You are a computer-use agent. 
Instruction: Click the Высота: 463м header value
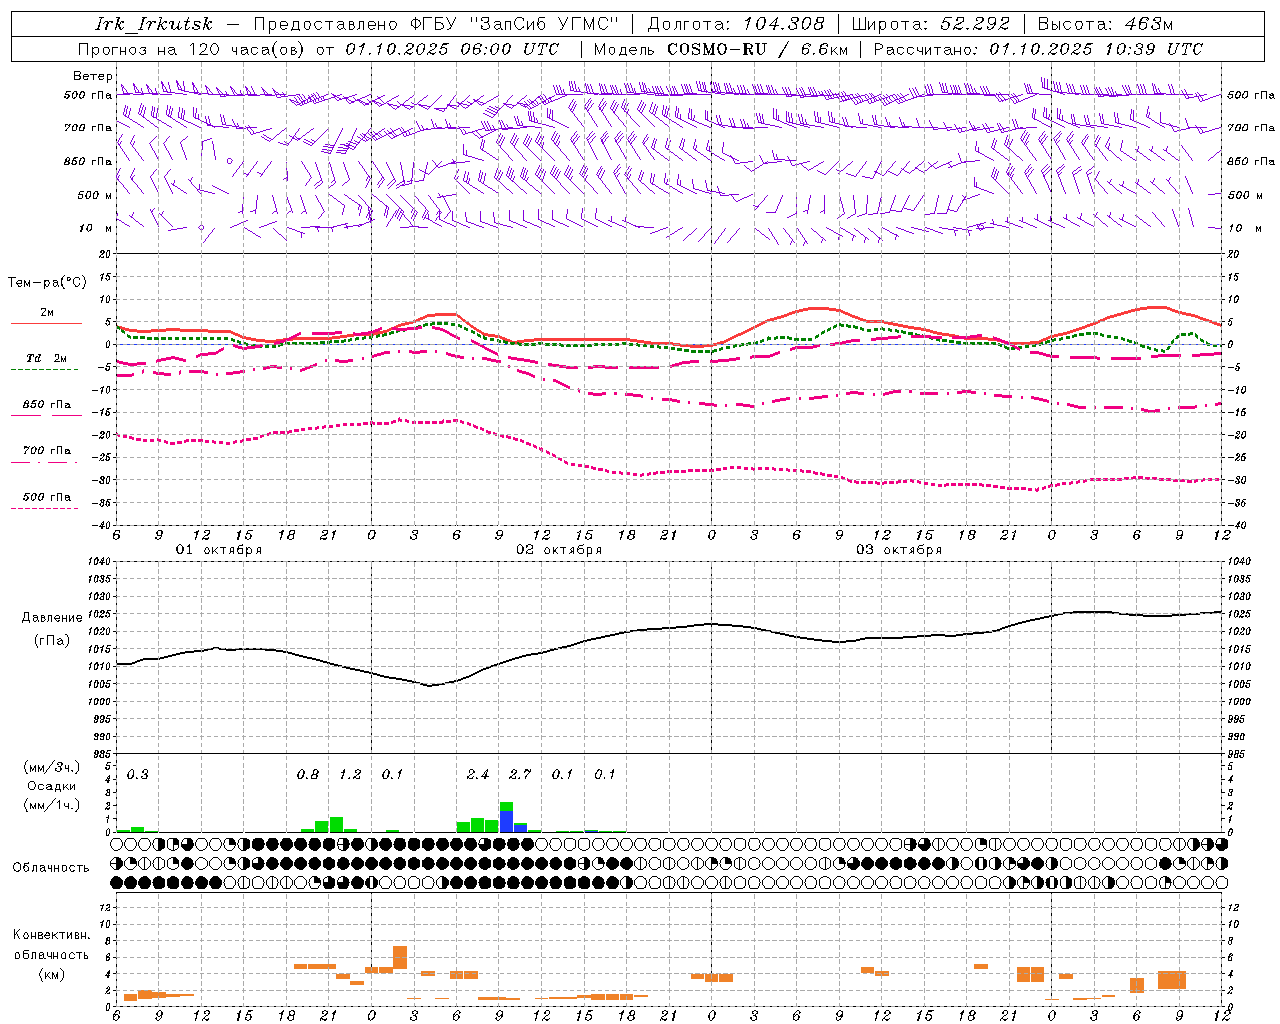coord(1105,24)
